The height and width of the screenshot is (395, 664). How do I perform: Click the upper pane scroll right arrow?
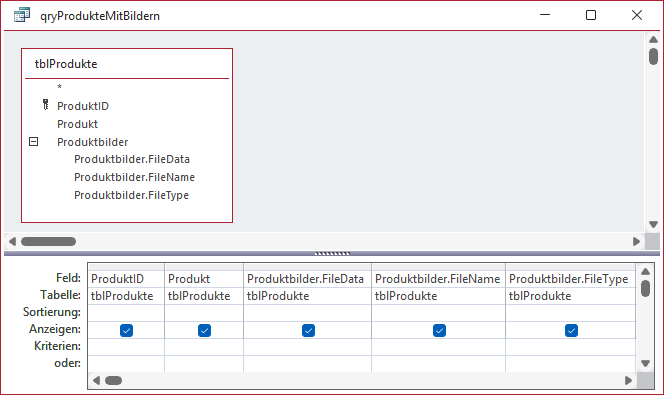tap(636, 241)
